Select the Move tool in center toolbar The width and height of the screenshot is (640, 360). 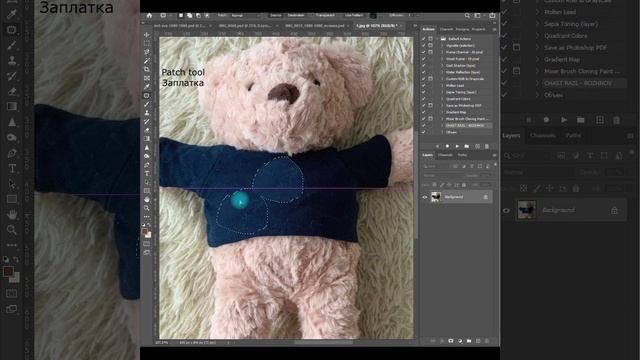[147, 35]
